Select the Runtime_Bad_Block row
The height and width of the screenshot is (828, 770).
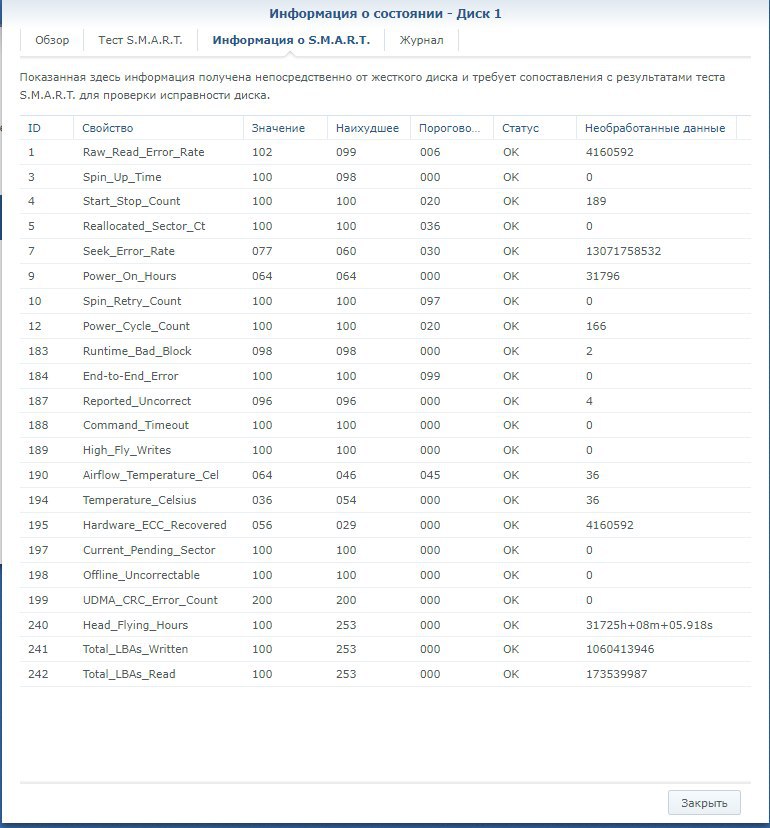click(385, 351)
